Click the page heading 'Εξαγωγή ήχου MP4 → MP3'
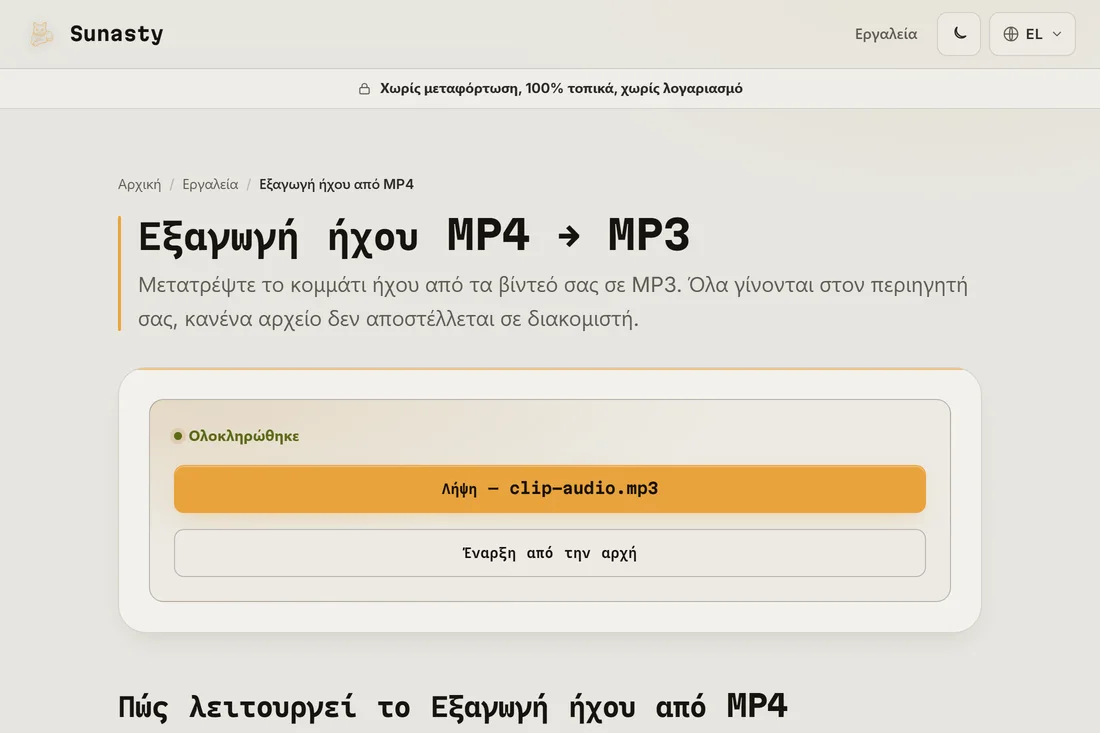The width and height of the screenshot is (1100, 733). point(414,235)
